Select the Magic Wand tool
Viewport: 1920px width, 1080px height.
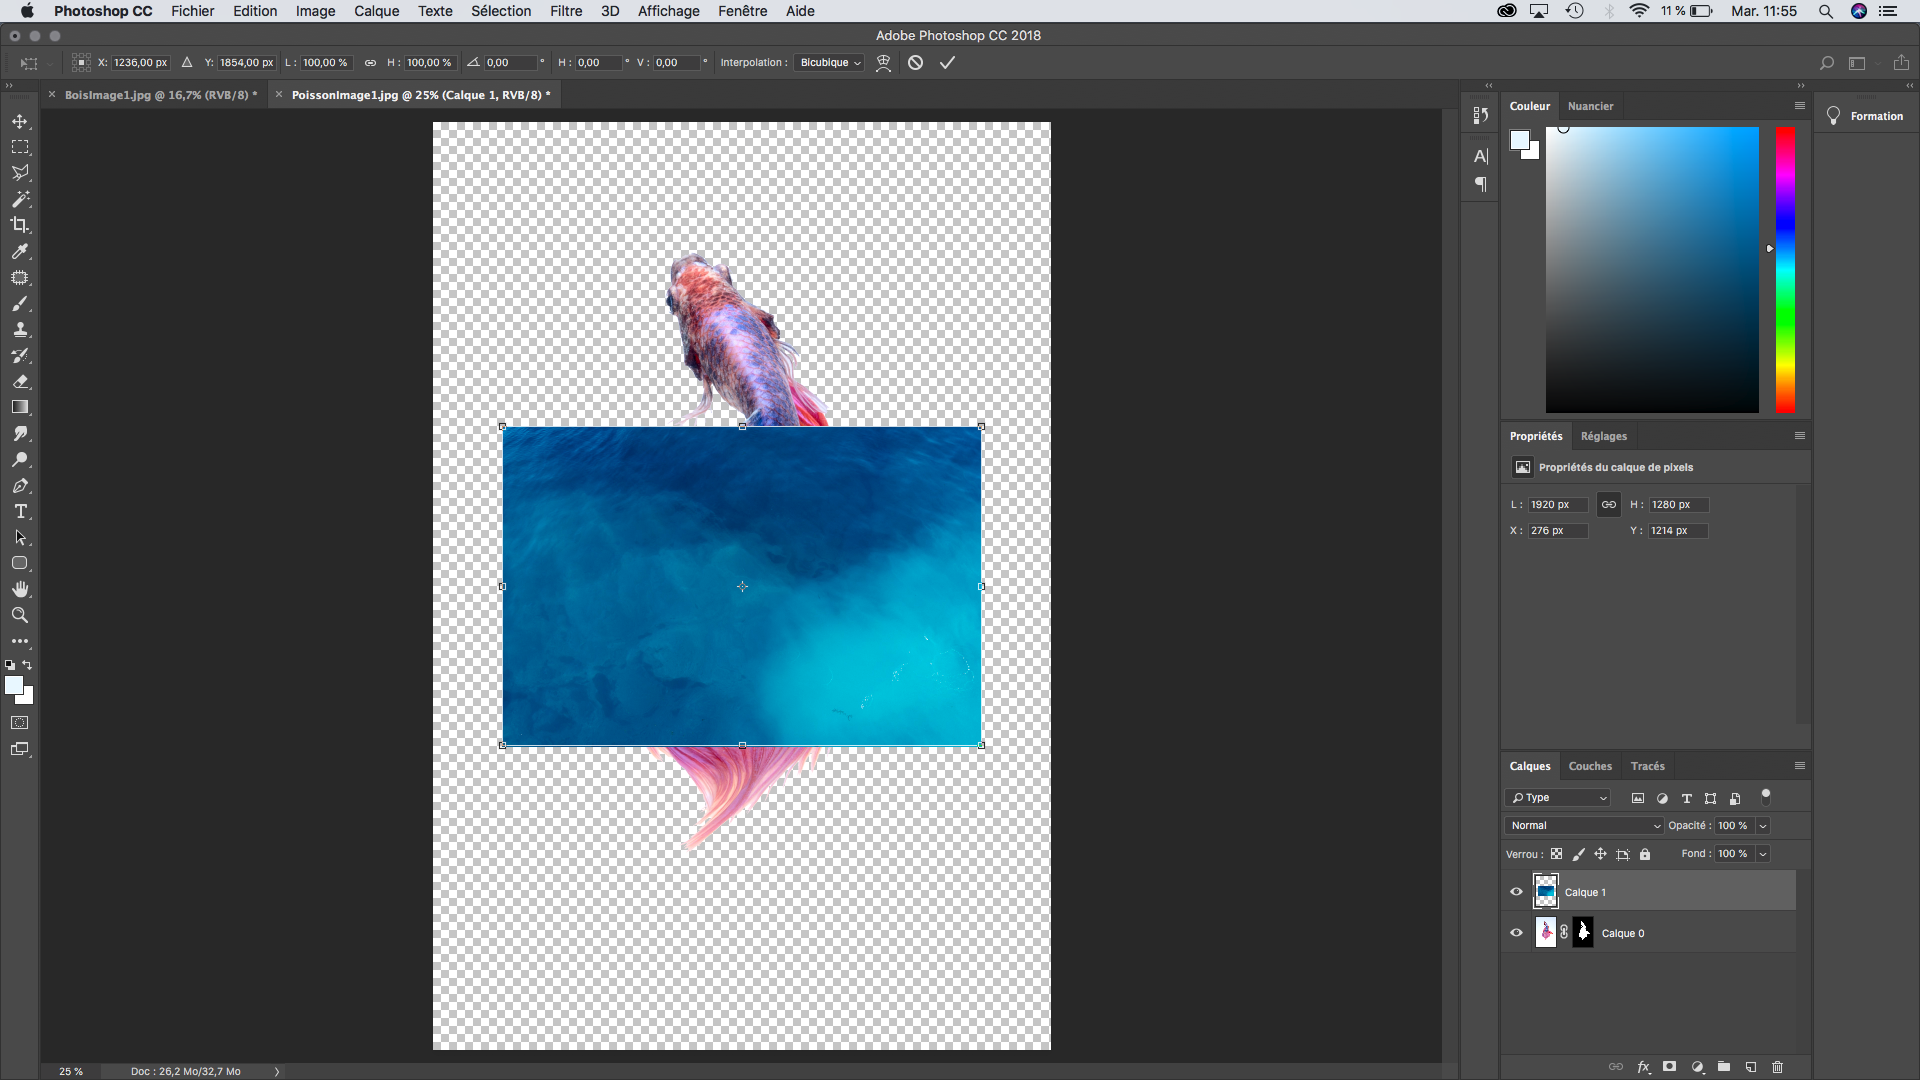[20, 199]
